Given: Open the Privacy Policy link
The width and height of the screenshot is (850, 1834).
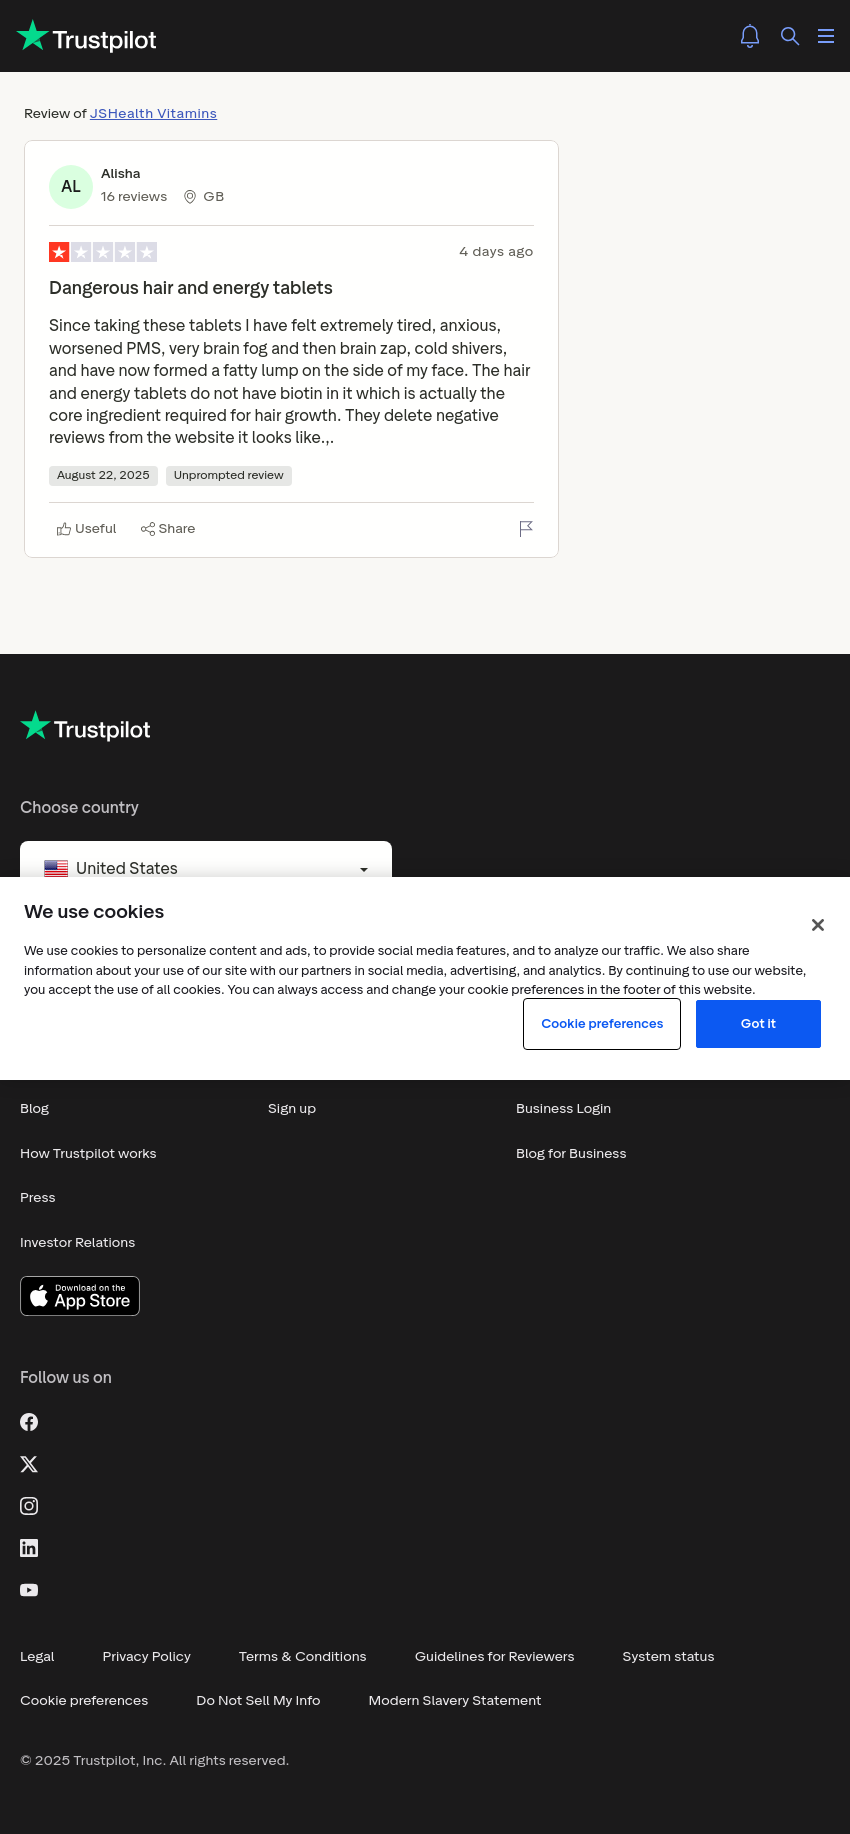Looking at the screenshot, I should 147,1657.
